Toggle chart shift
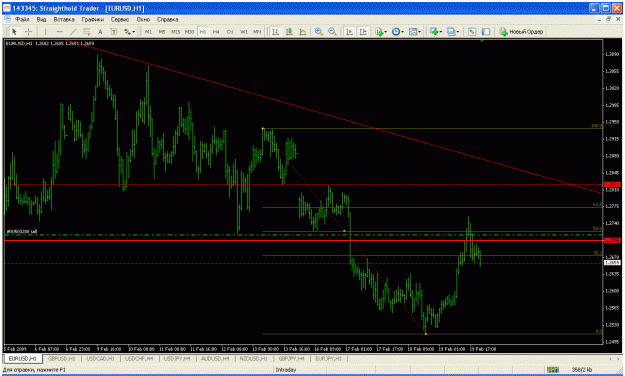 point(363,32)
